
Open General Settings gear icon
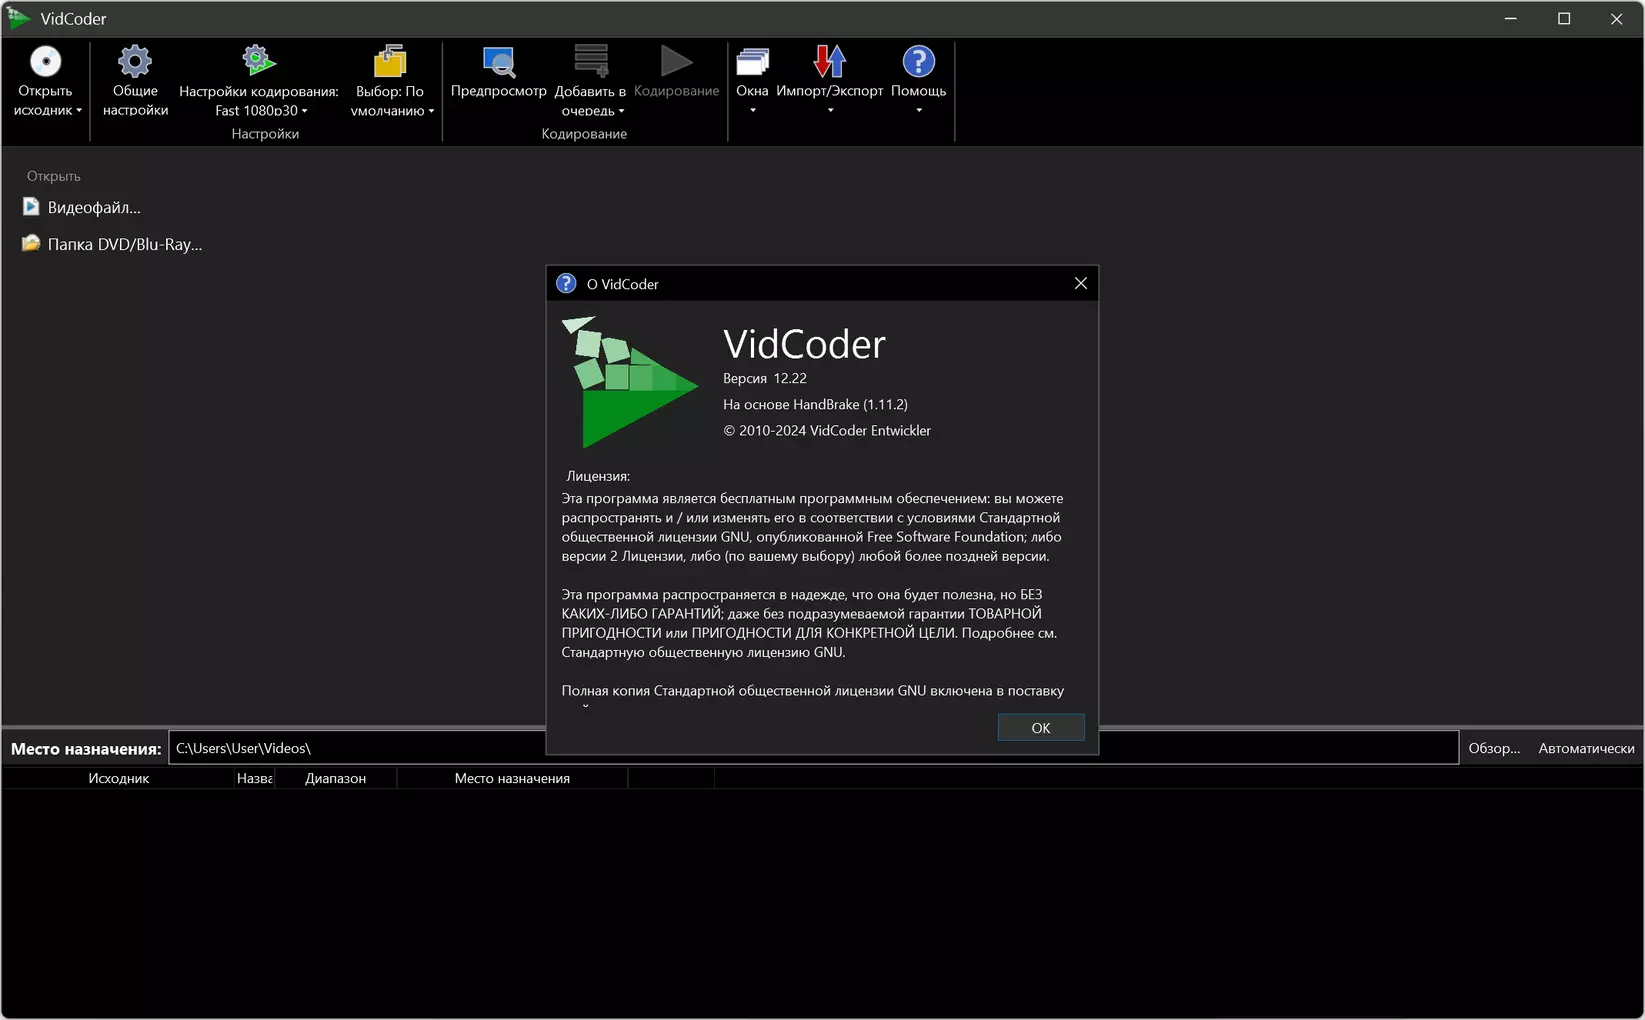click(135, 62)
